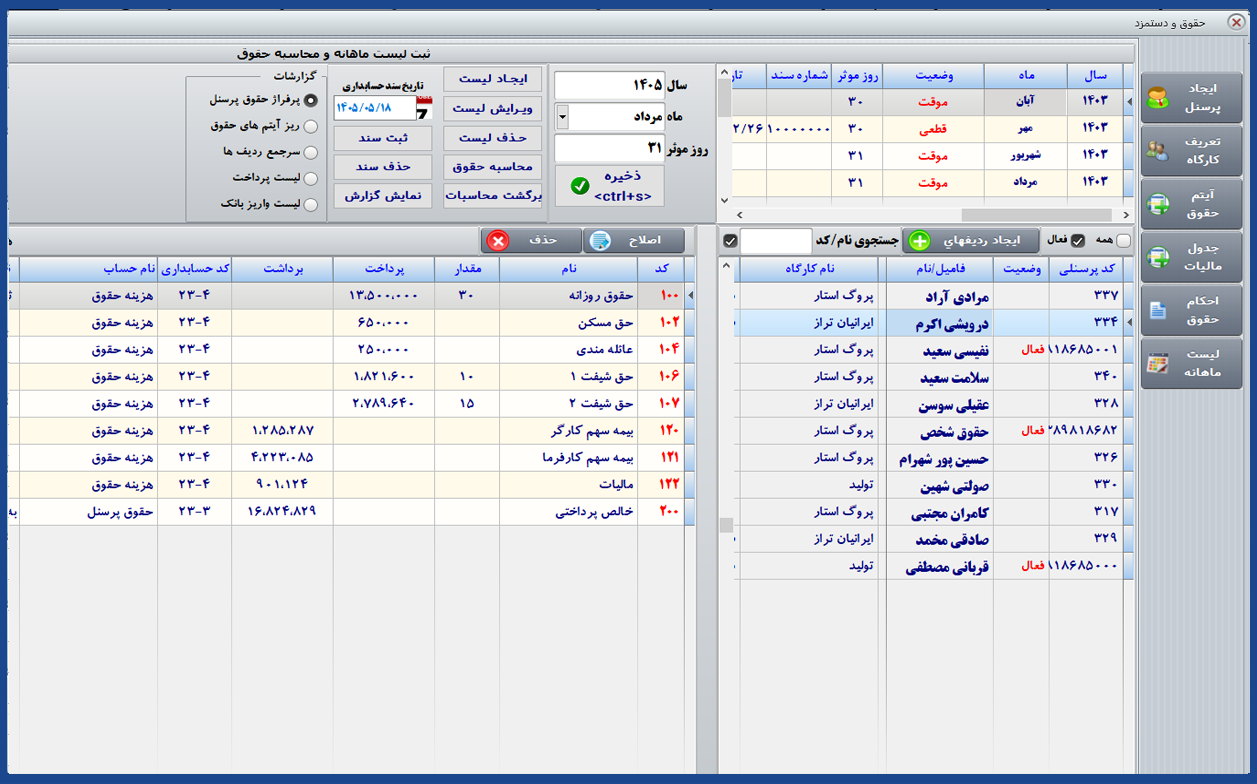Click the month list horizontal scrollbar thumb
The width and height of the screenshot is (1257, 784).
pos(1036,215)
